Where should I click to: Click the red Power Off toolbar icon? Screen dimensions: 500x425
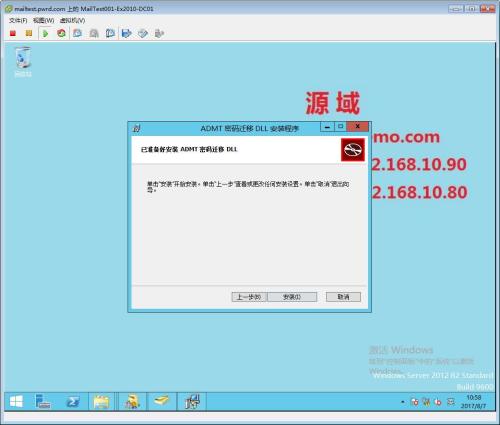13,33
